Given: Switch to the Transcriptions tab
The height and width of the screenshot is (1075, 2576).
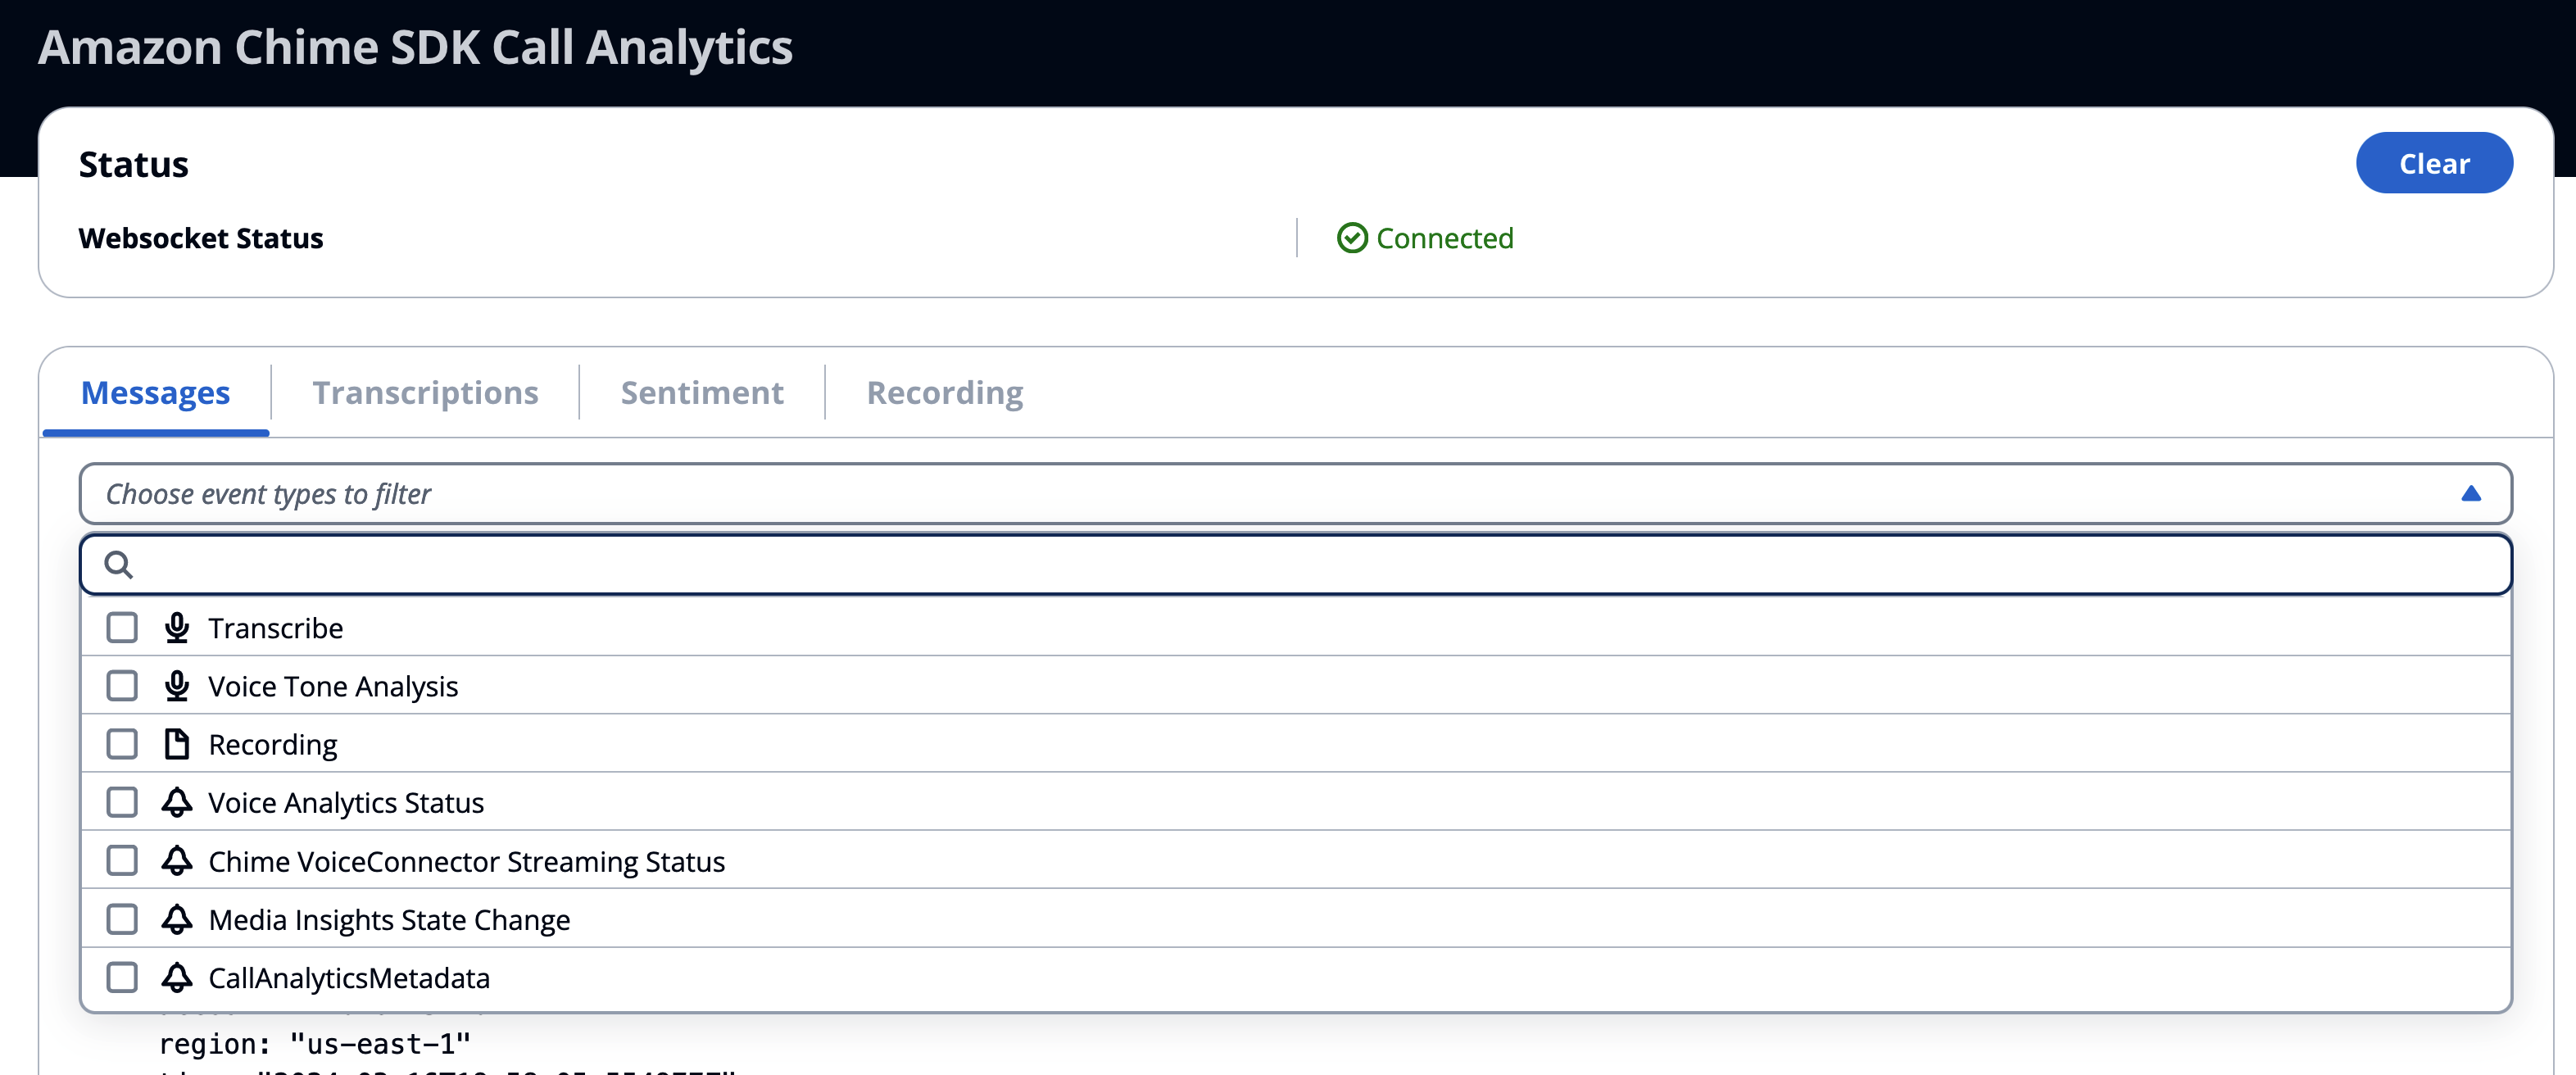Looking at the screenshot, I should (425, 393).
